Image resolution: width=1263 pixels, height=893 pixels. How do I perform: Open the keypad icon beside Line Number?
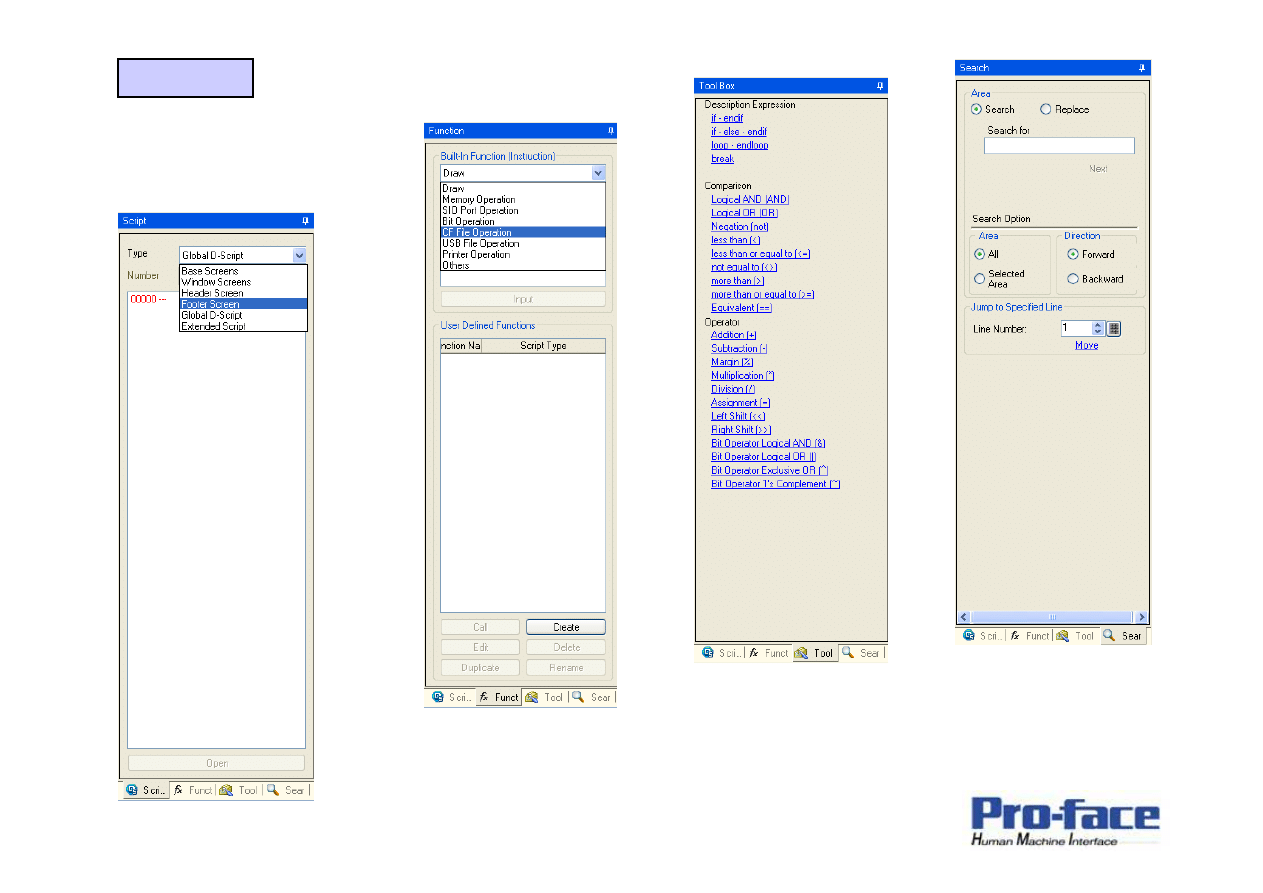pos(1114,328)
